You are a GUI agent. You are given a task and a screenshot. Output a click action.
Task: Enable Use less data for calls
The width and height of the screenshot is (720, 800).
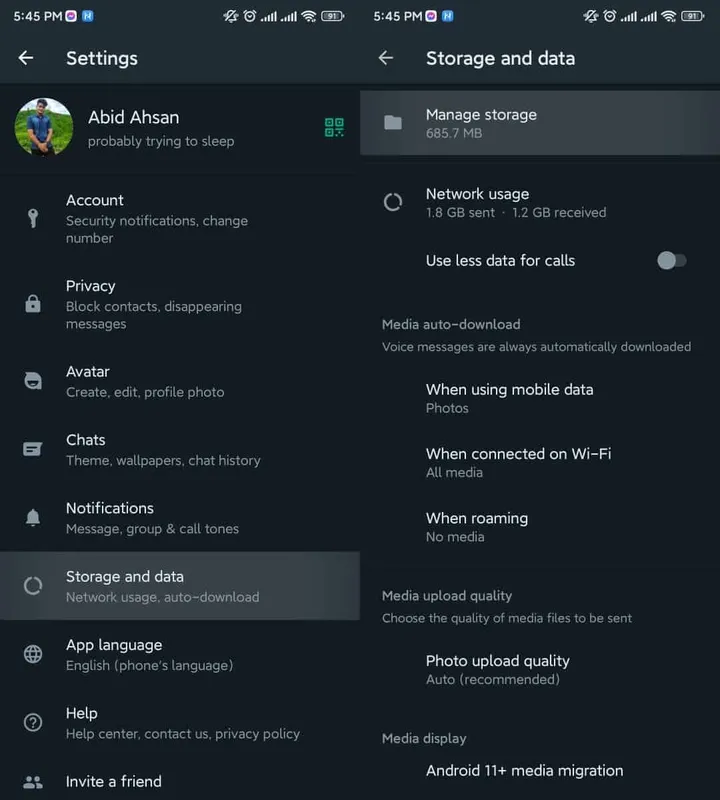point(671,260)
